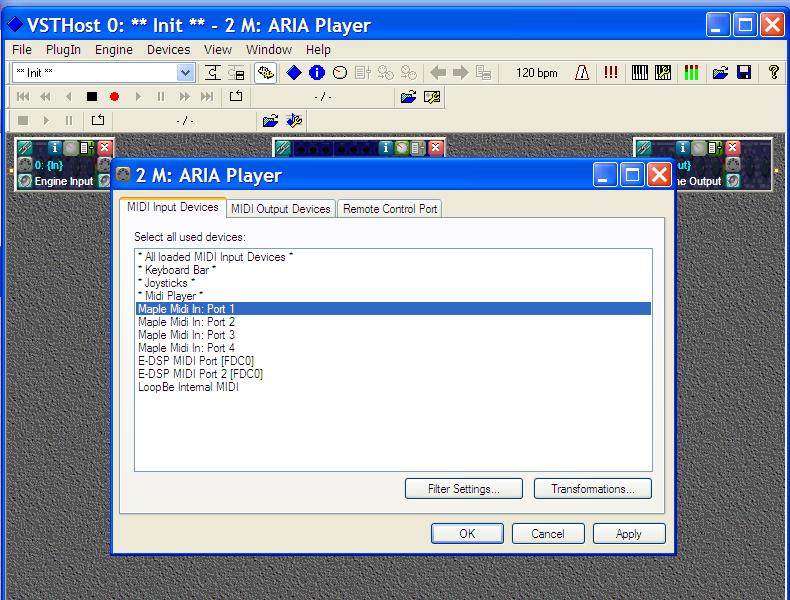Click the clock-face icon in main toolbar
This screenshot has height=600, width=790.
click(340, 73)
